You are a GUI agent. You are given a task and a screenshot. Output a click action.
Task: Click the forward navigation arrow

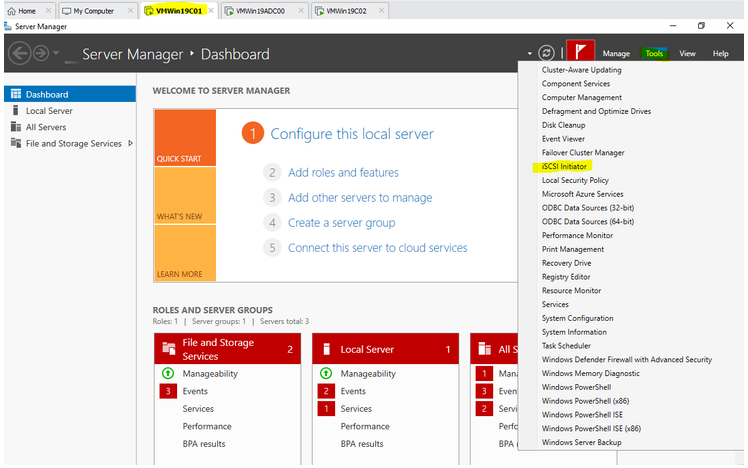[x=40, y=53]
